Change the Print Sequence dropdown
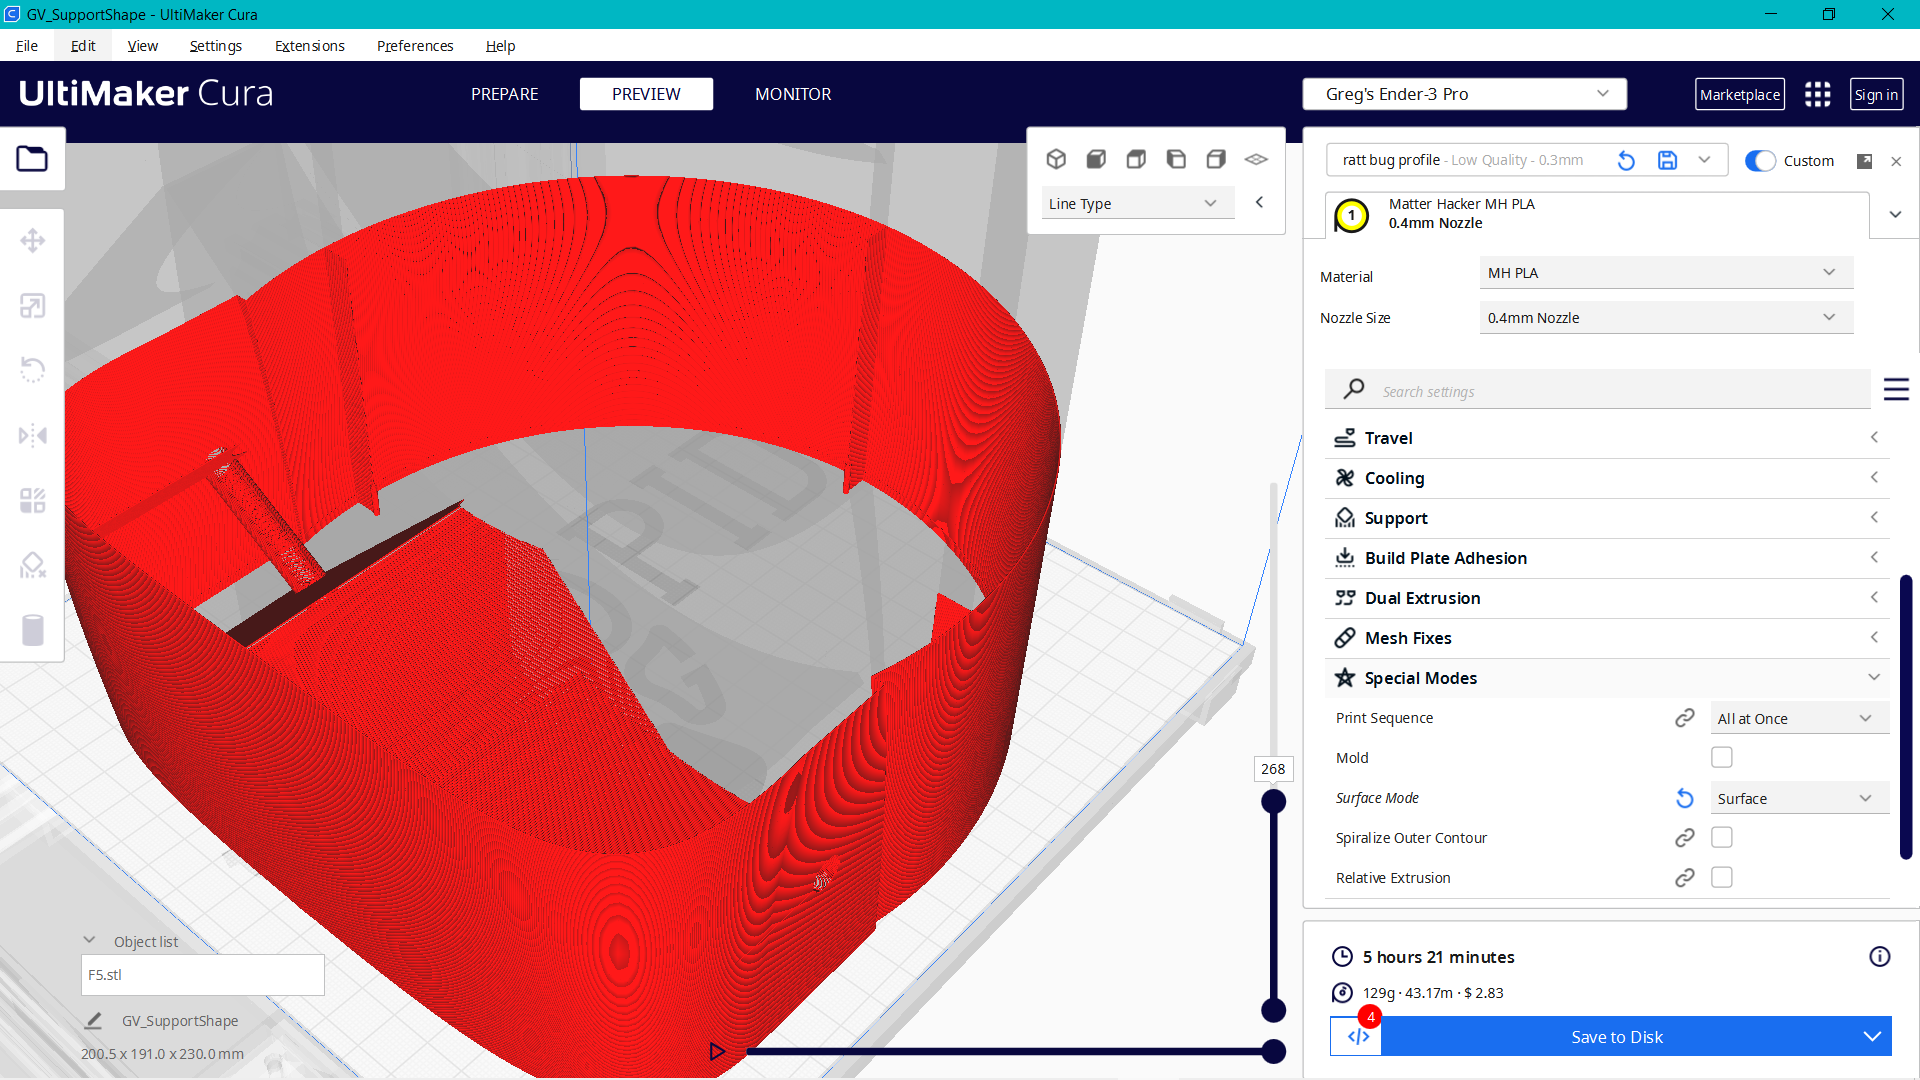The width and height of the screenshot is (1920, 1080). click(1798, 718)
